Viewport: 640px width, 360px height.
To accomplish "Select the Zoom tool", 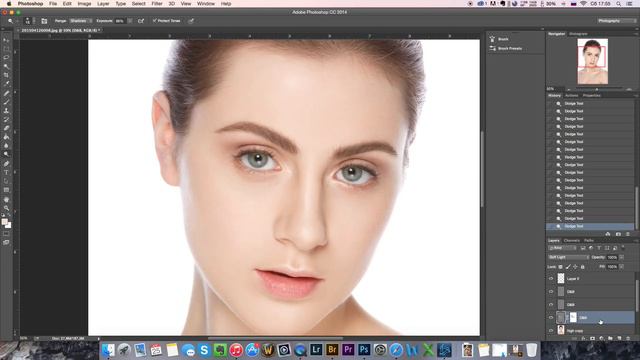I will (6, 208).
